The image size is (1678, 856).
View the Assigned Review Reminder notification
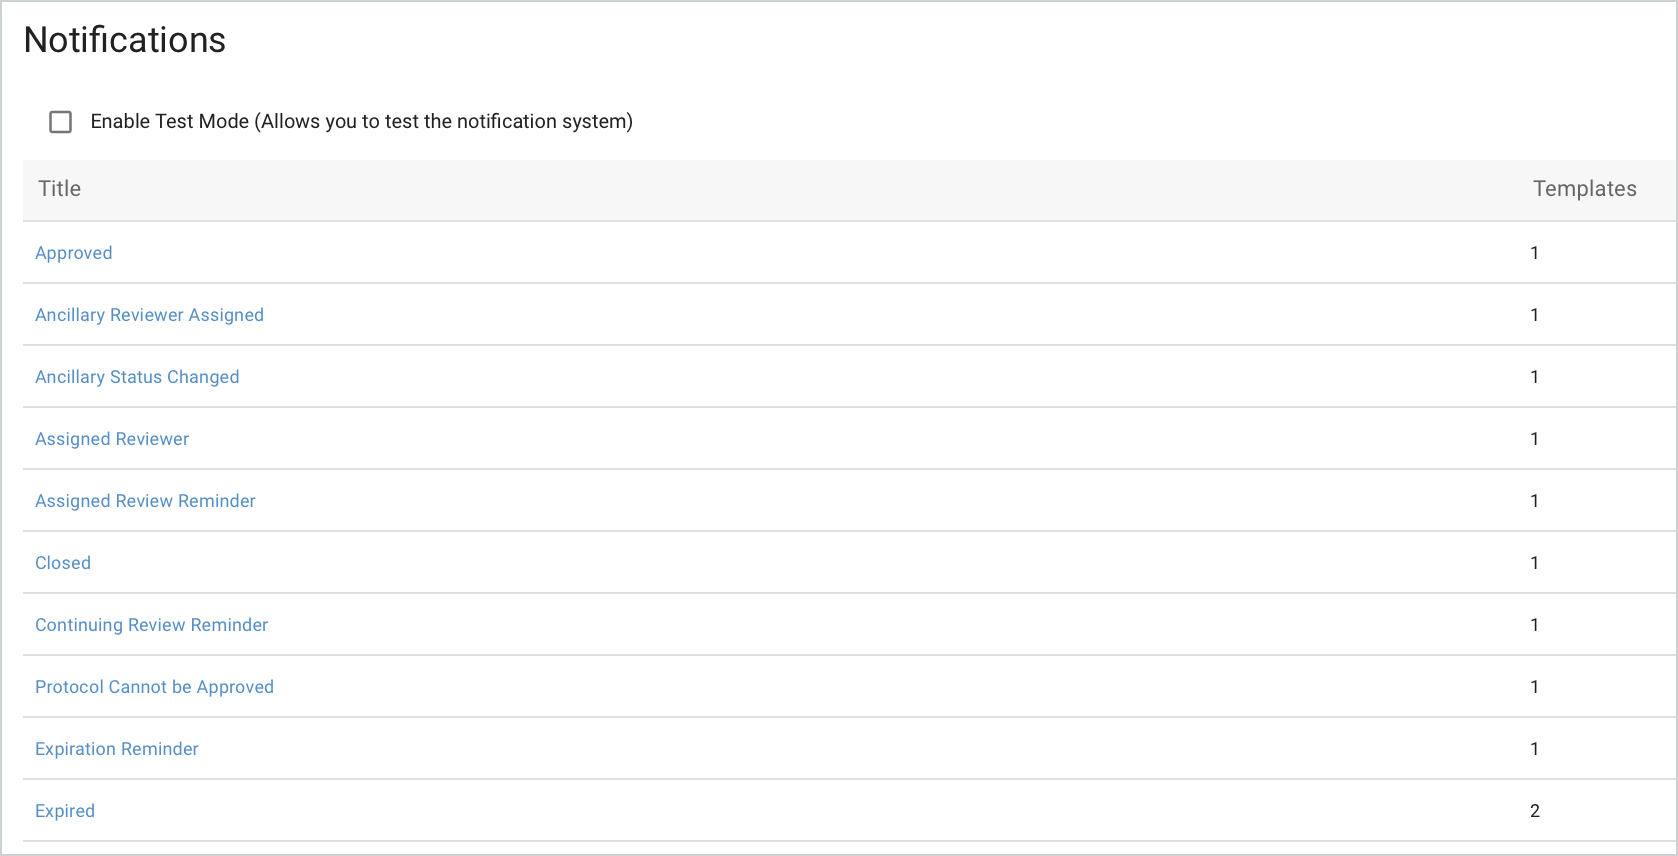pos(145,501)
